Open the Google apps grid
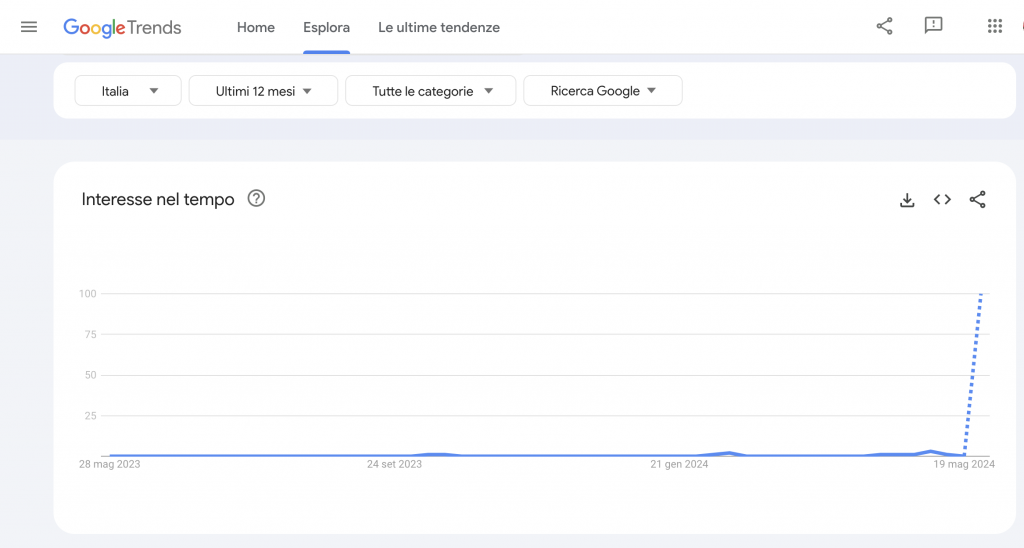This screenshot has height=548, width=1024. point(995,26)
